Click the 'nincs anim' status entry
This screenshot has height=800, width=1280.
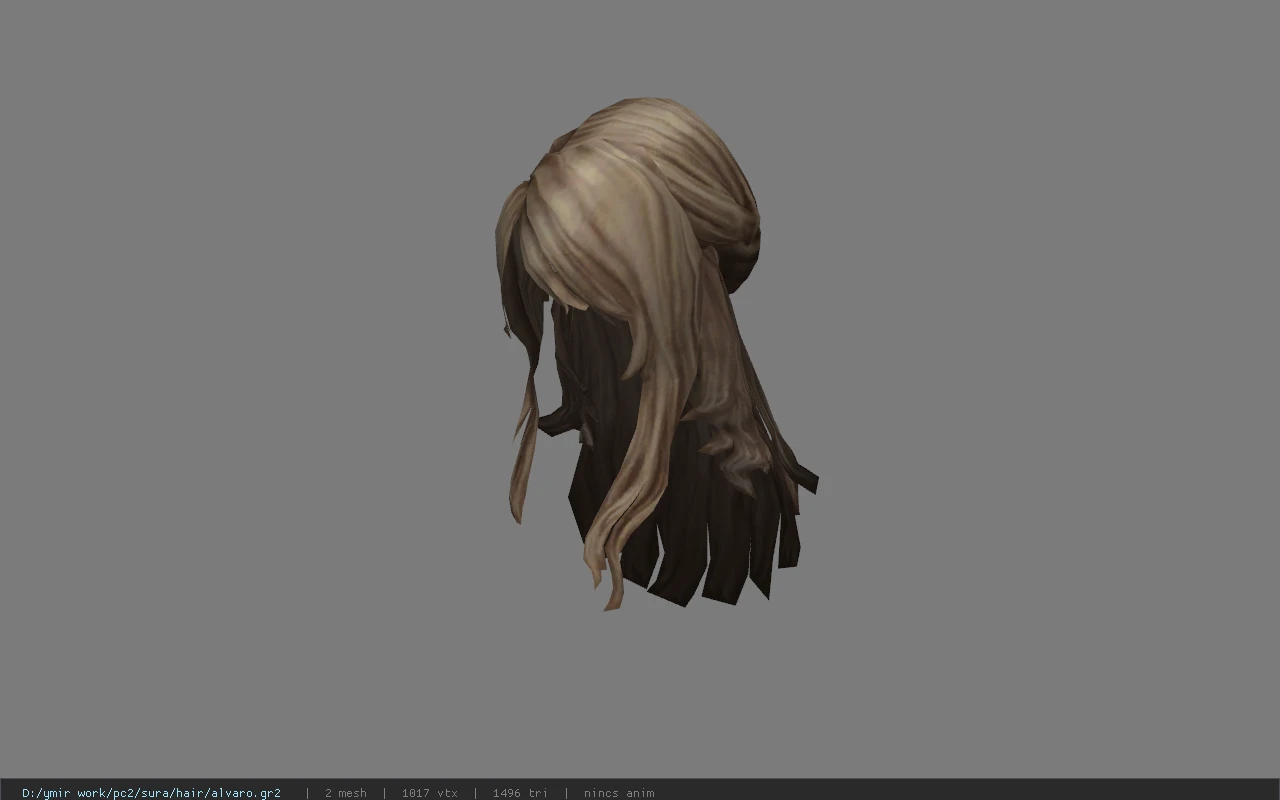pos(619,793)
